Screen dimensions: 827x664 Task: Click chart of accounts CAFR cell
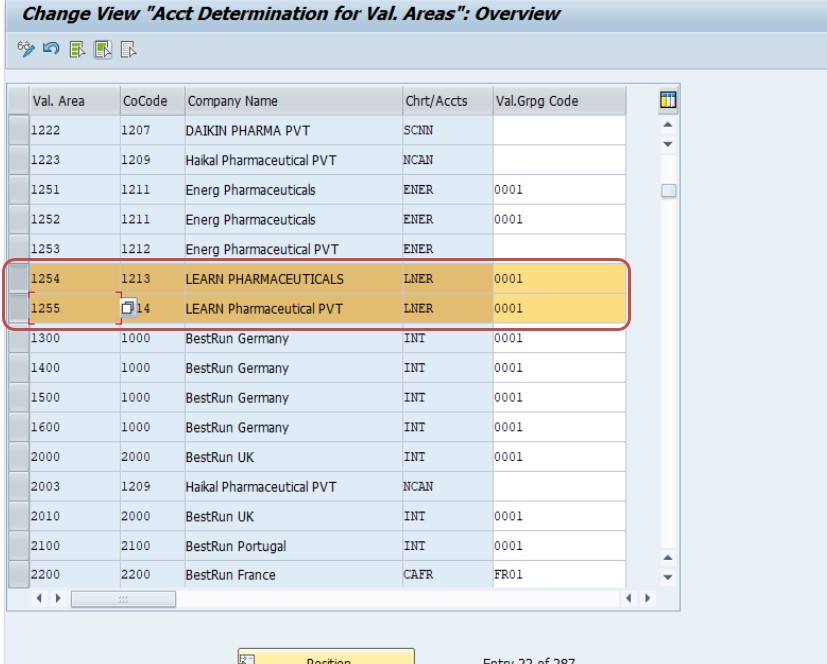(x=448, y=574)
